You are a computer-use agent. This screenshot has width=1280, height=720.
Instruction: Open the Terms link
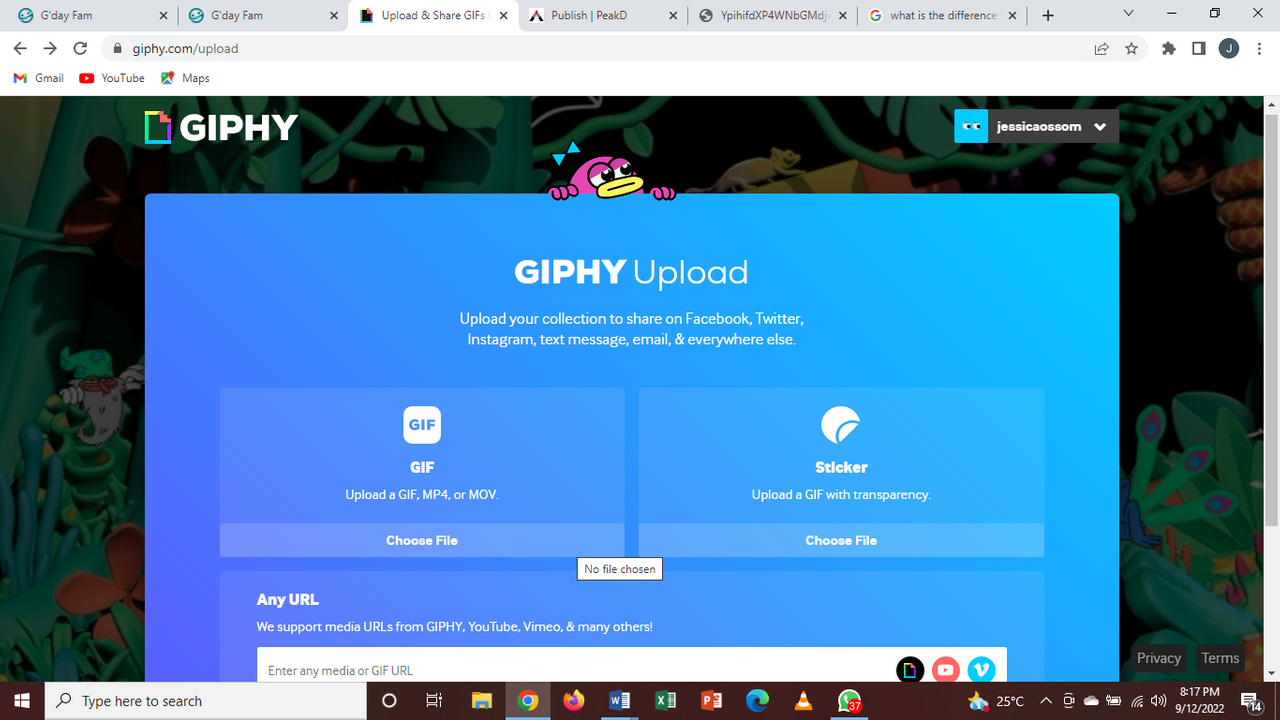point(1220,658)
